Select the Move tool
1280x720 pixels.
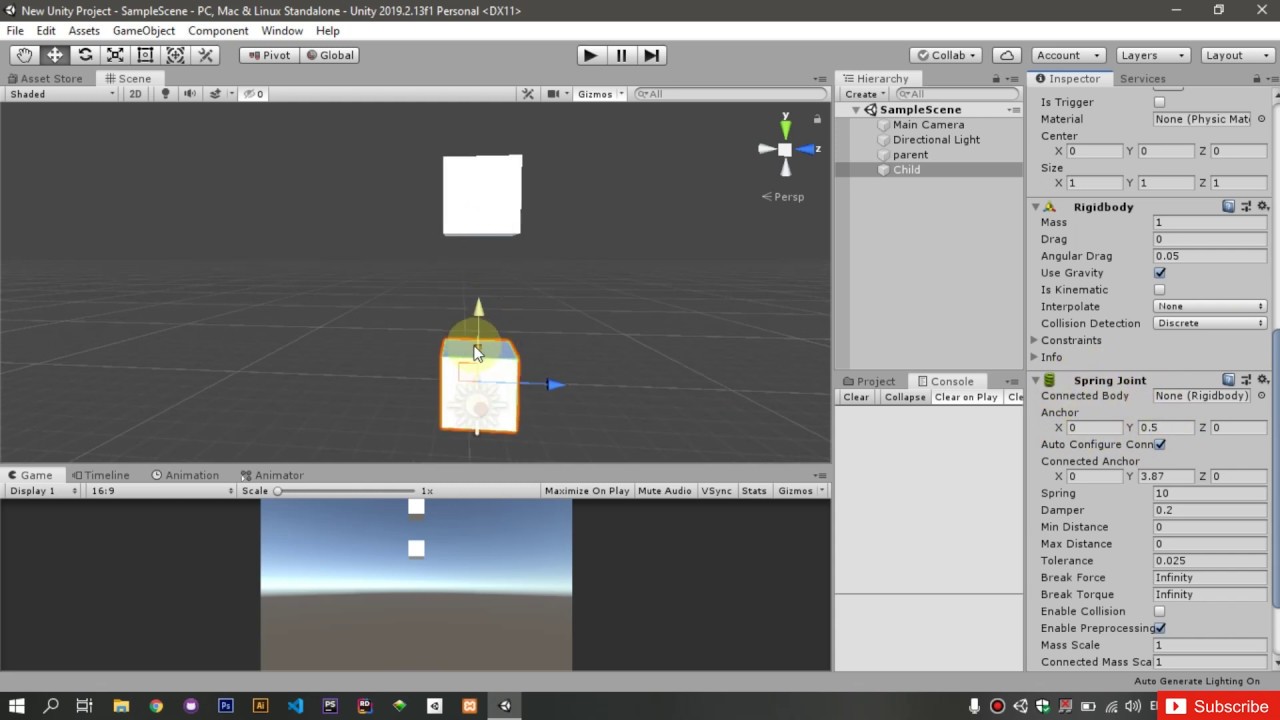pyautogui.click(x=54, y=55)
